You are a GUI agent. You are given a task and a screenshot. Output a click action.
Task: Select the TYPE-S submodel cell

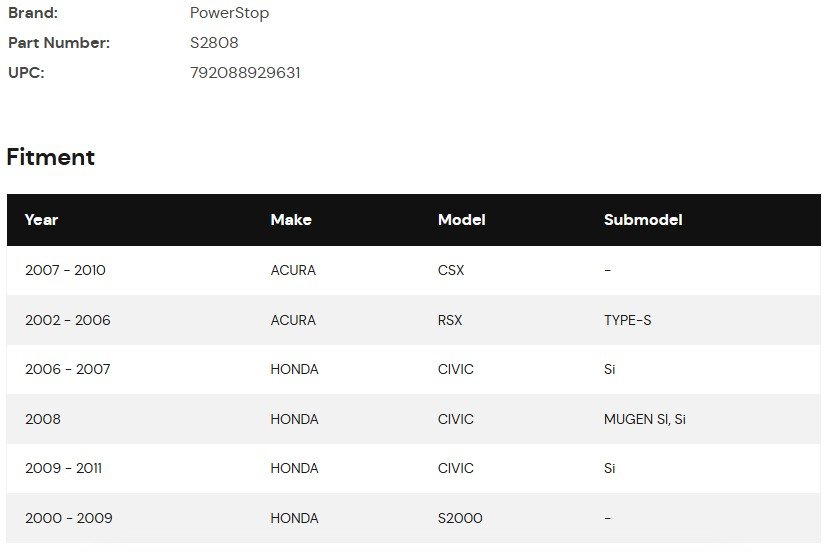click(627, 320)
